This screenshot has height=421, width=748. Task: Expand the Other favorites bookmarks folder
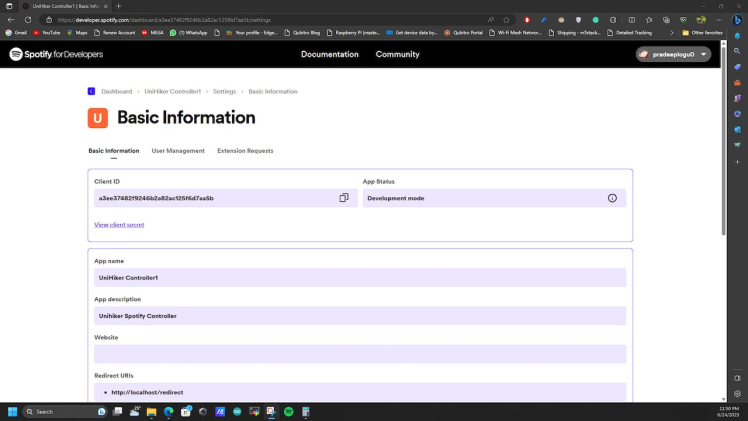coord(703,32)
